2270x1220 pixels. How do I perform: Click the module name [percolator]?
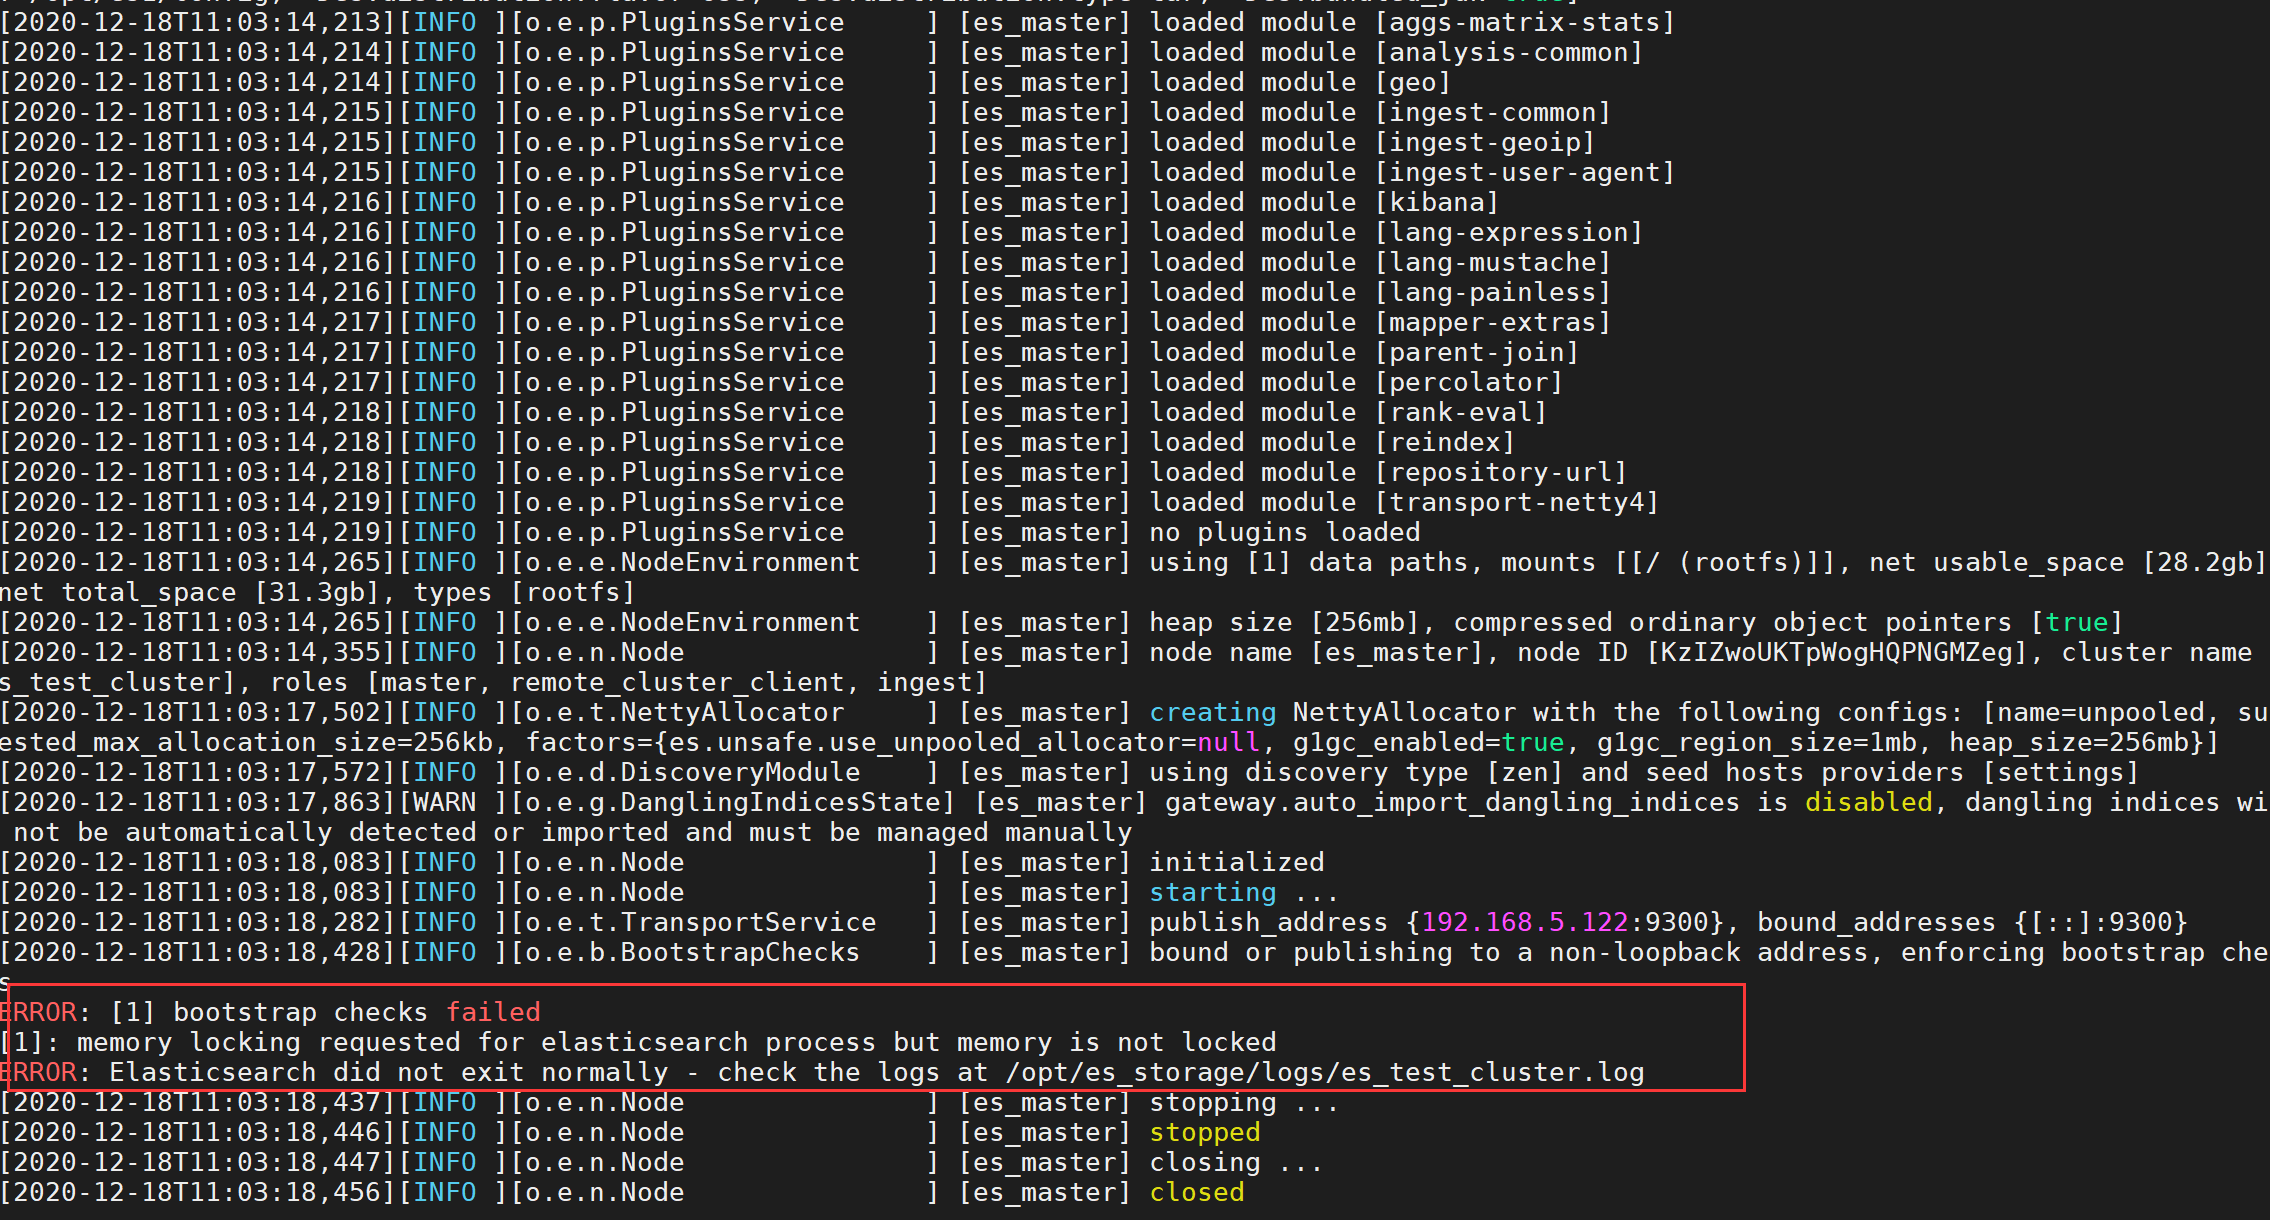[1469, 382]
